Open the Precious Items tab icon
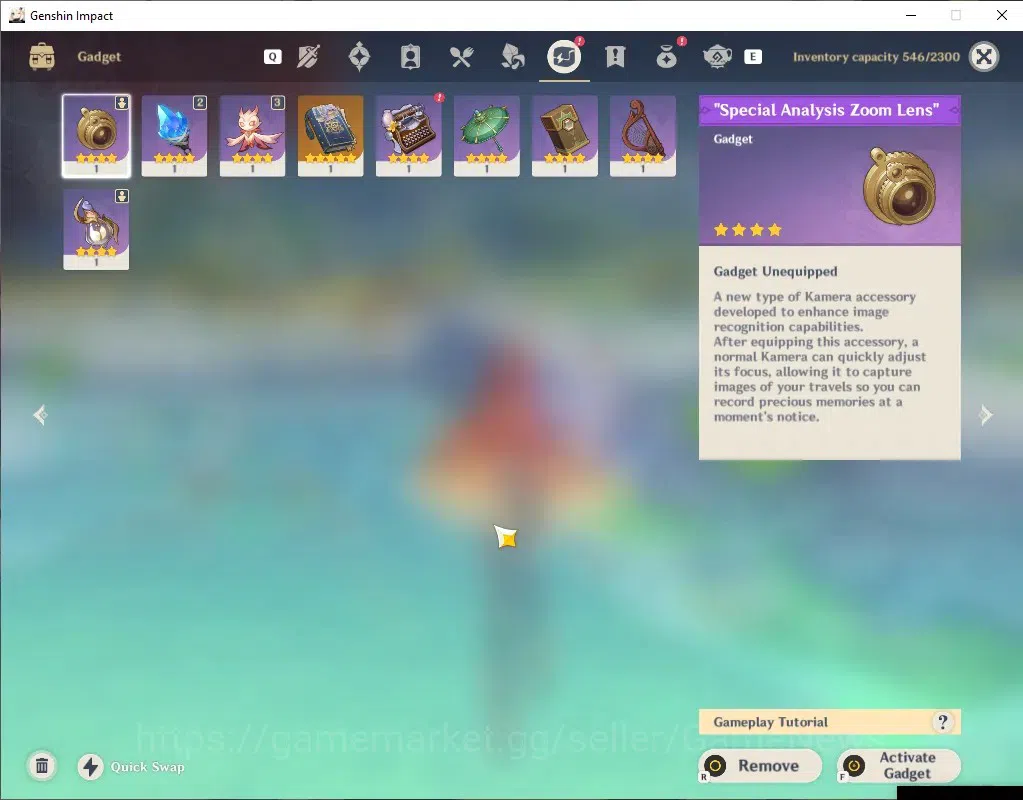The height and width of the screenshot is (800, 1023). (x=667, y=57)
